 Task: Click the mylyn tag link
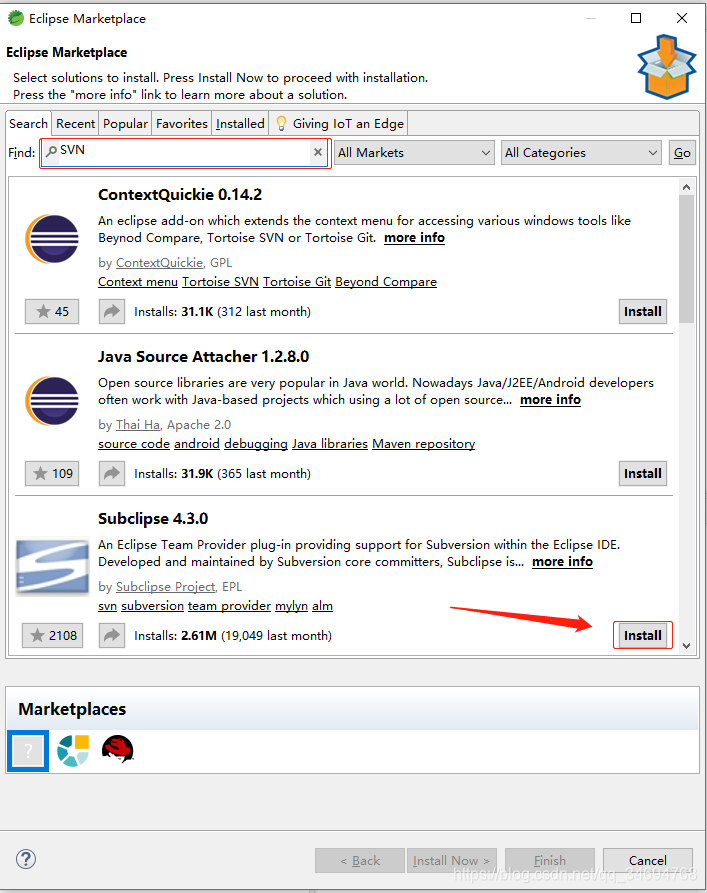pos(292,606)
